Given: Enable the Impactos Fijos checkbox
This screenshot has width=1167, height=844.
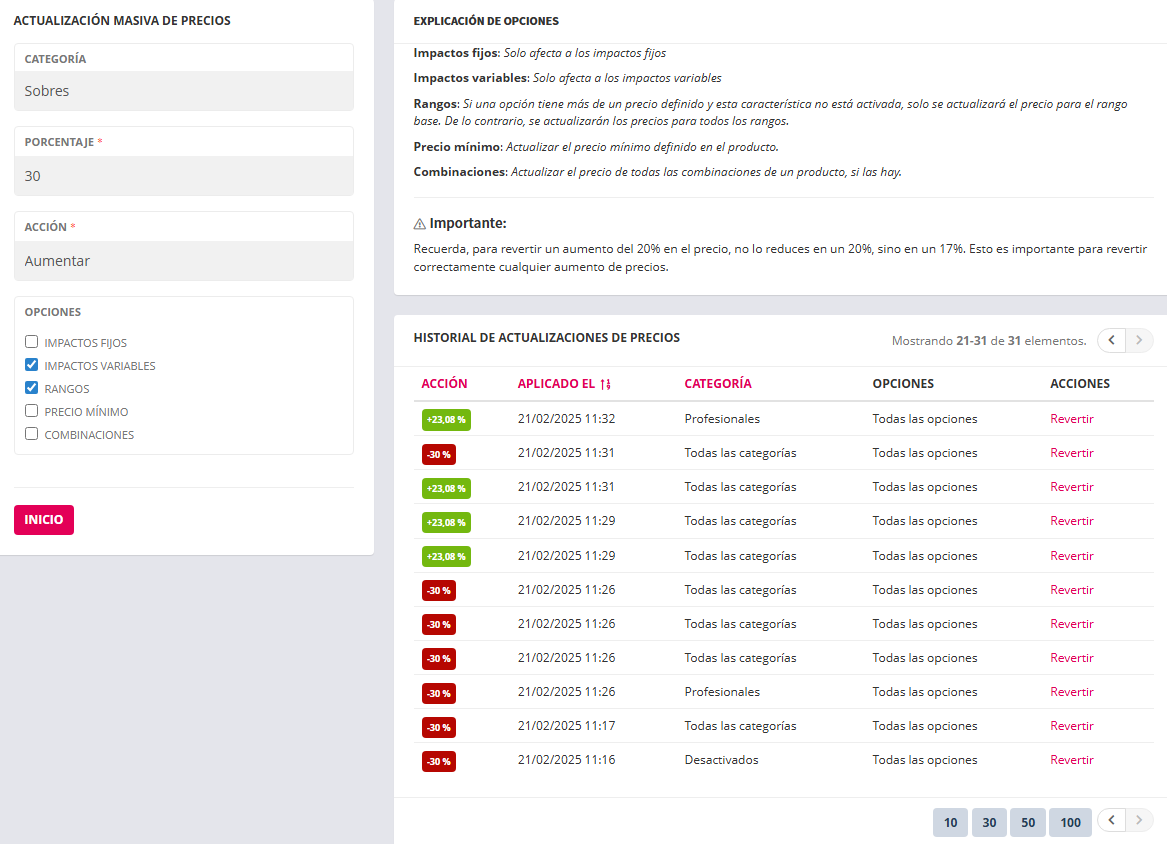Looking at the screenshot, I should 32,343.
